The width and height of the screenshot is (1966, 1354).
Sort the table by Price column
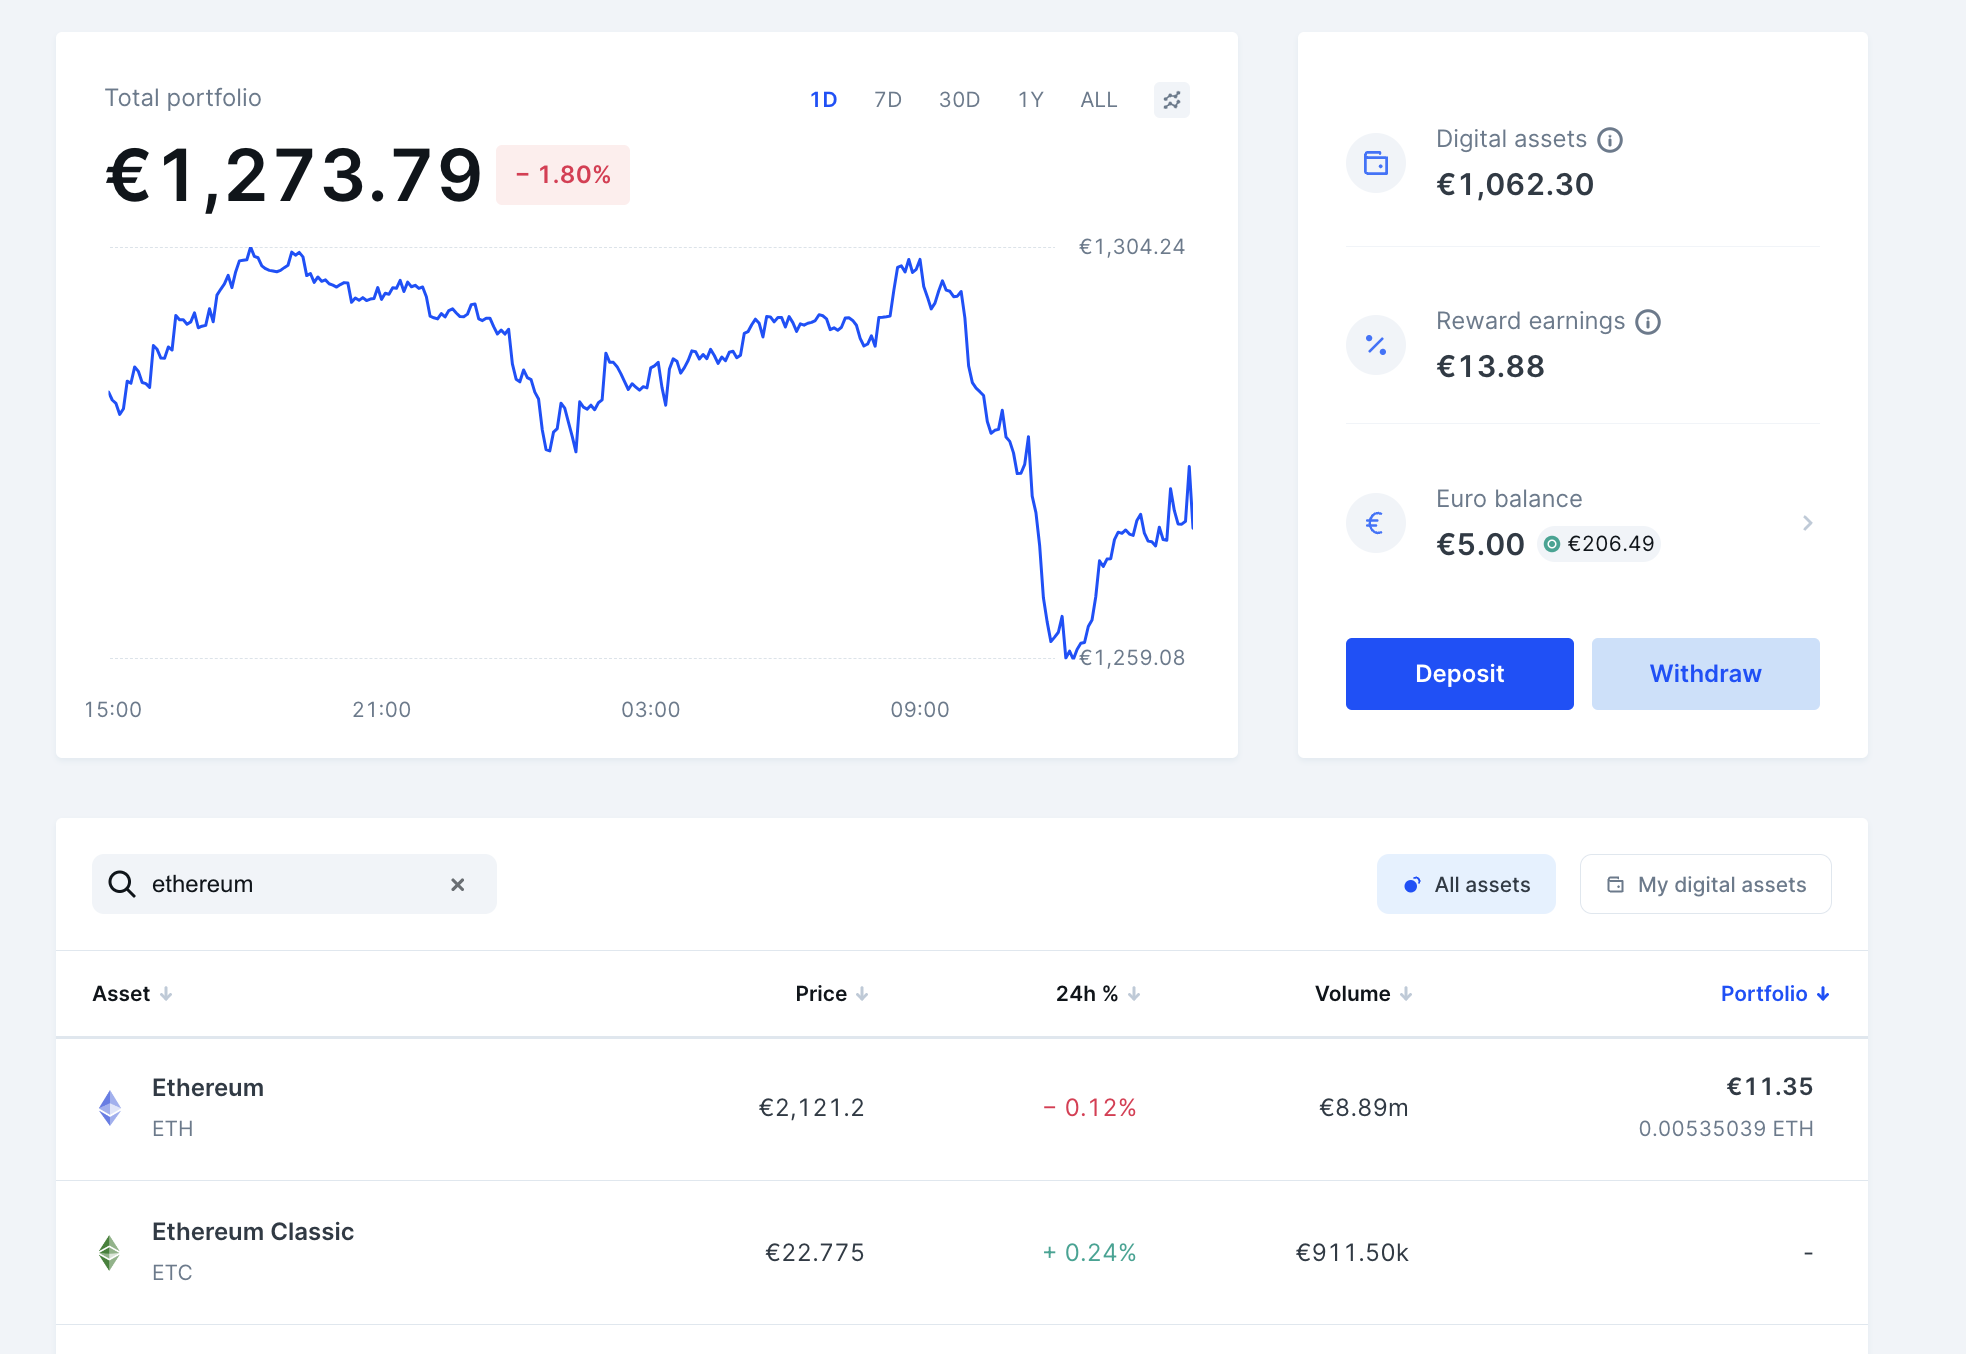click(x=831, y=994)
